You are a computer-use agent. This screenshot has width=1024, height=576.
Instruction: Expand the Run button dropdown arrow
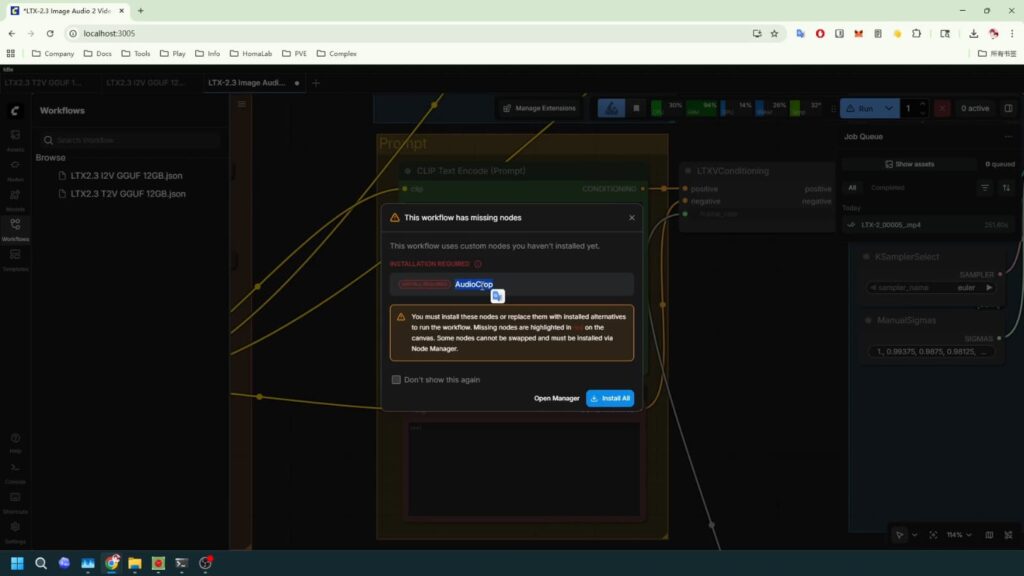point(890,108)
